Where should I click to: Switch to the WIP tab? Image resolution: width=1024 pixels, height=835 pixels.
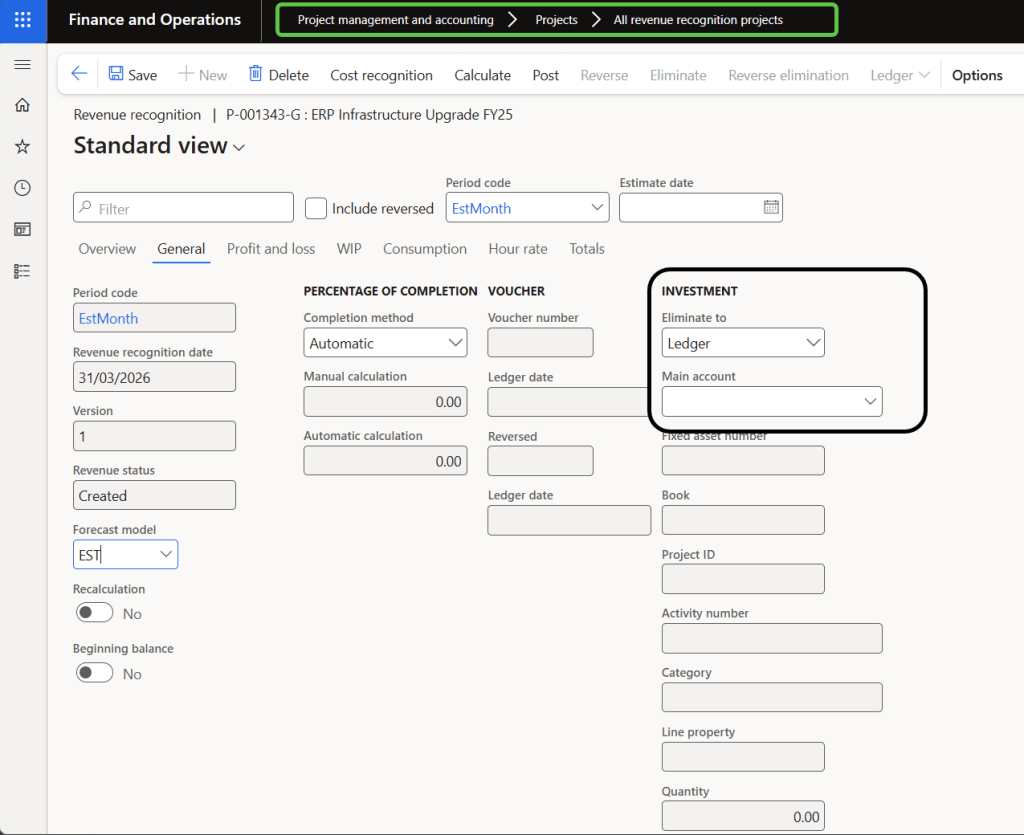point(349,249)
